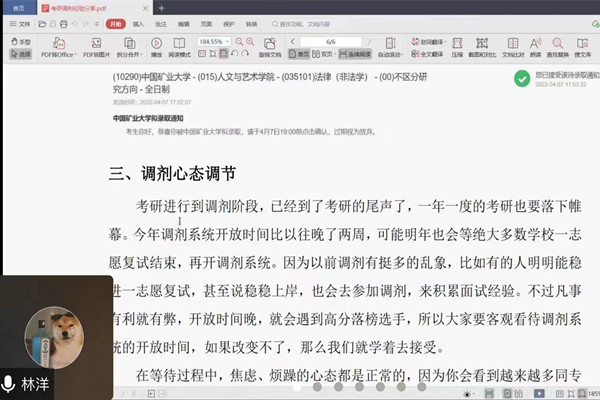Click the PDF转Office convert icon

(58, 44)
